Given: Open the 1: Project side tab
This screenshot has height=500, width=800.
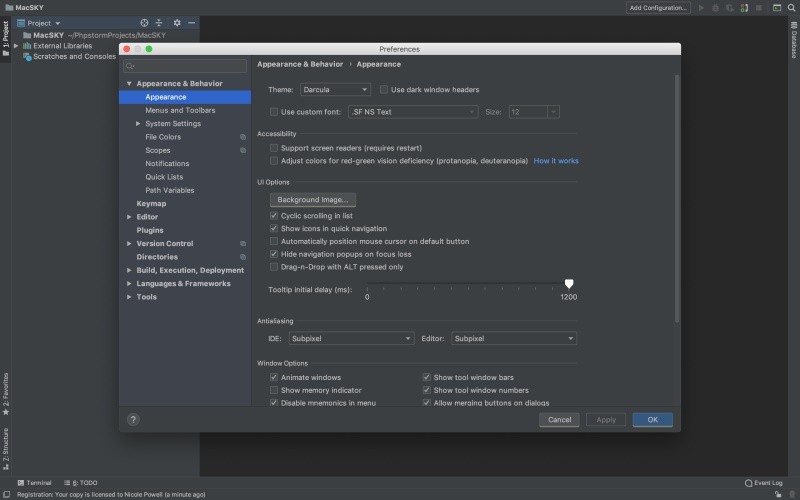Looking at the screenshot, I should (6, 39).
